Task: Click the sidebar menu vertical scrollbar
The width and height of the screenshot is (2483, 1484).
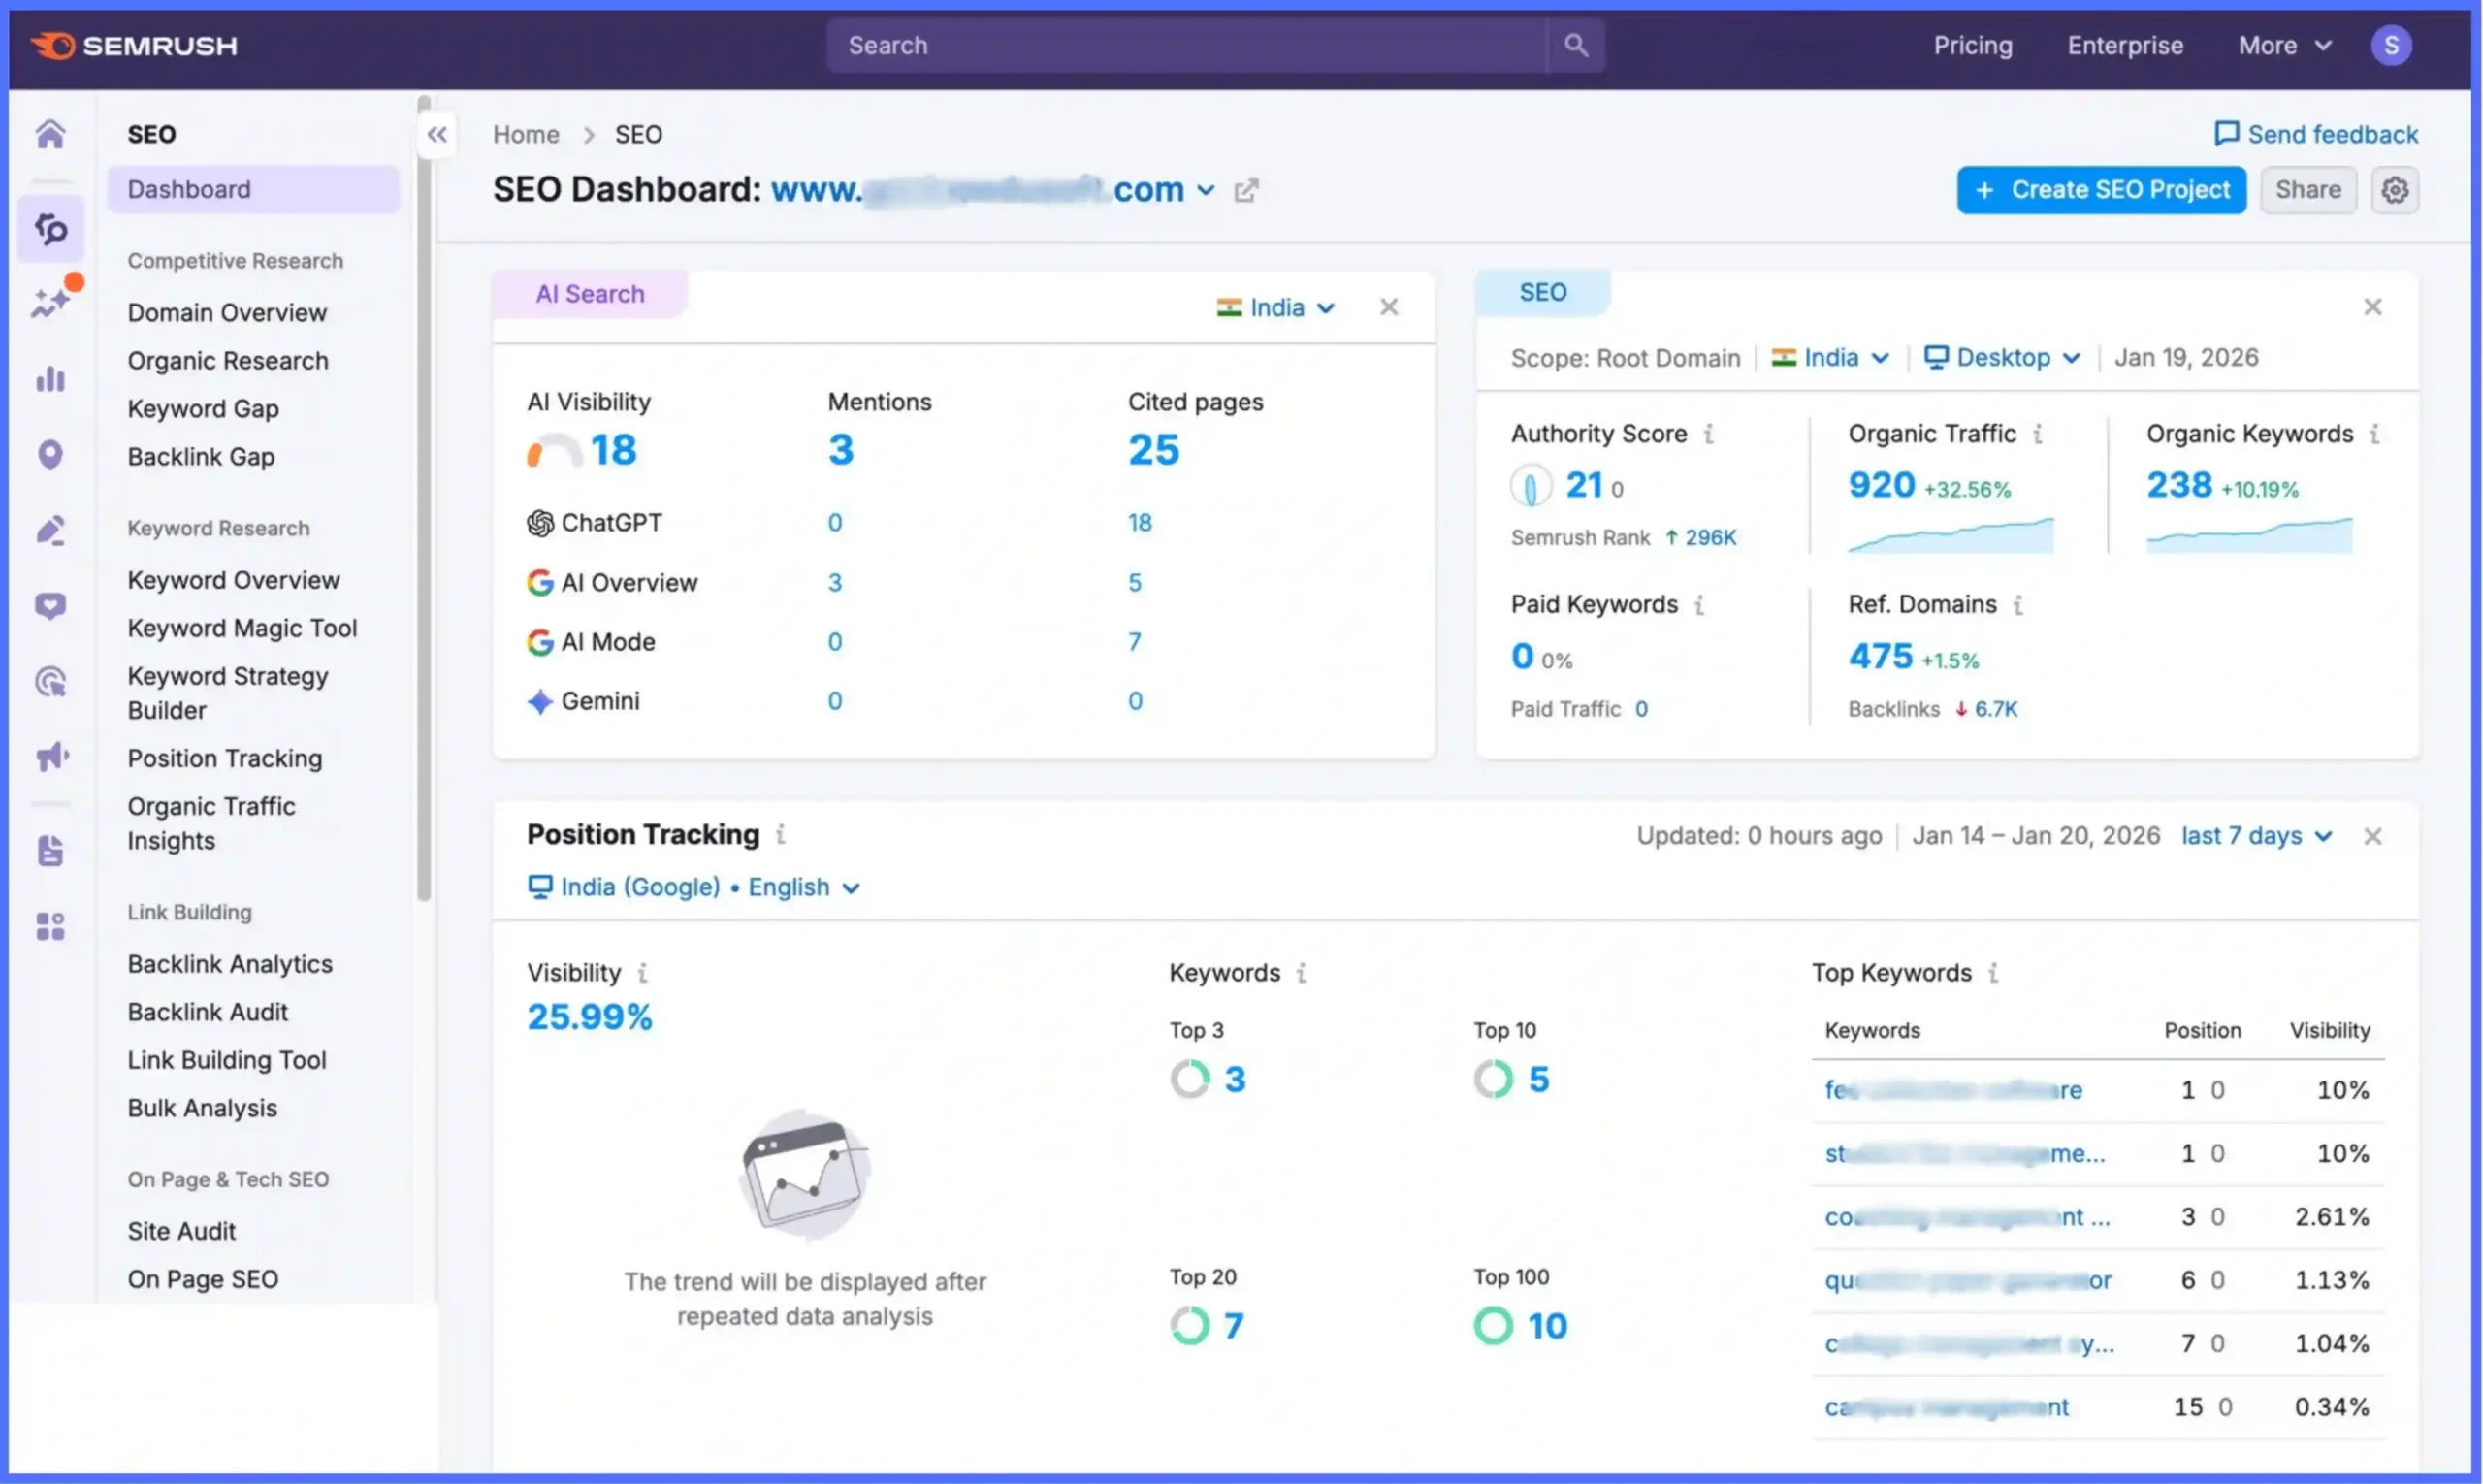Action: pos(424,500)
